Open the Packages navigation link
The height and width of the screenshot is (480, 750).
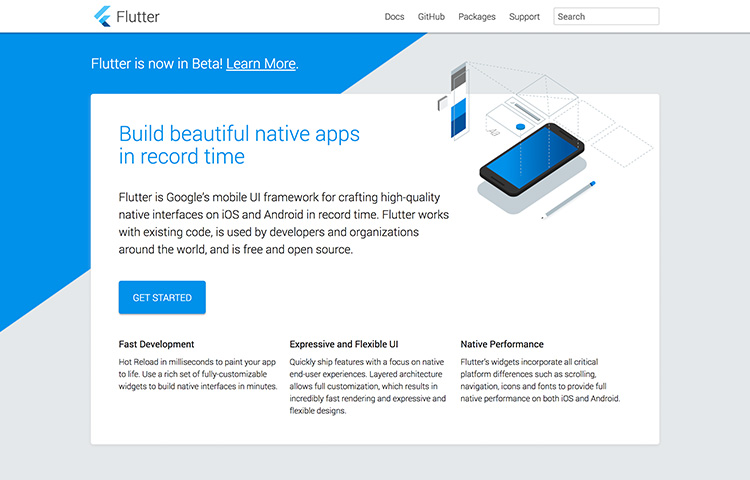(x=477, y=17)
